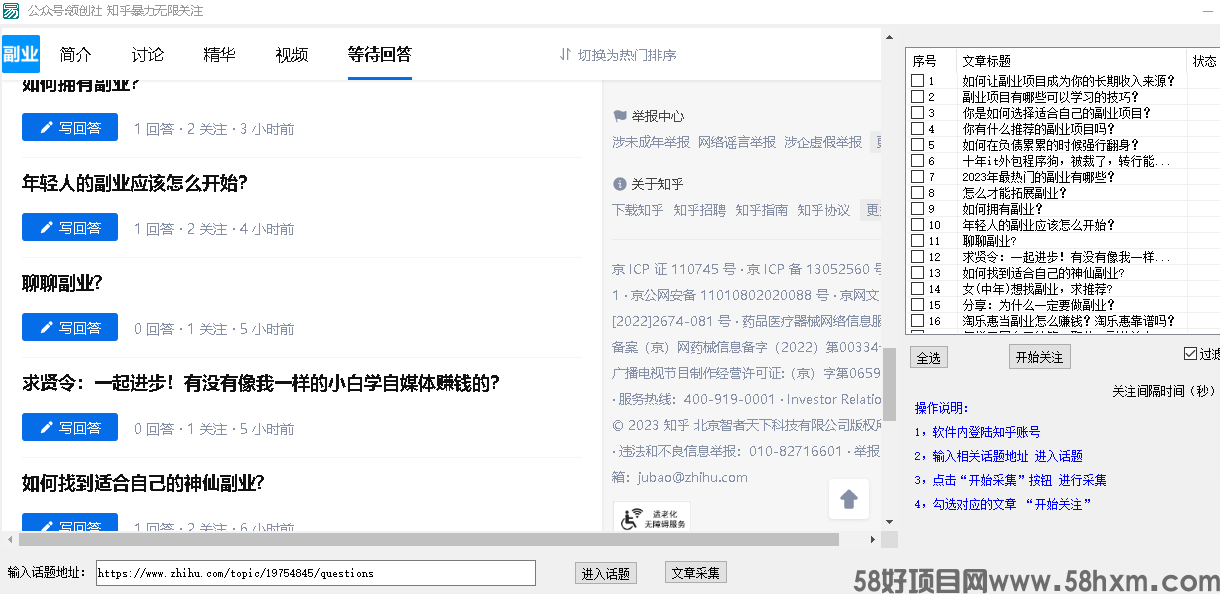
Task: Click 下载知乎 link
Action: pyautogui.click(x=638, y=210)
